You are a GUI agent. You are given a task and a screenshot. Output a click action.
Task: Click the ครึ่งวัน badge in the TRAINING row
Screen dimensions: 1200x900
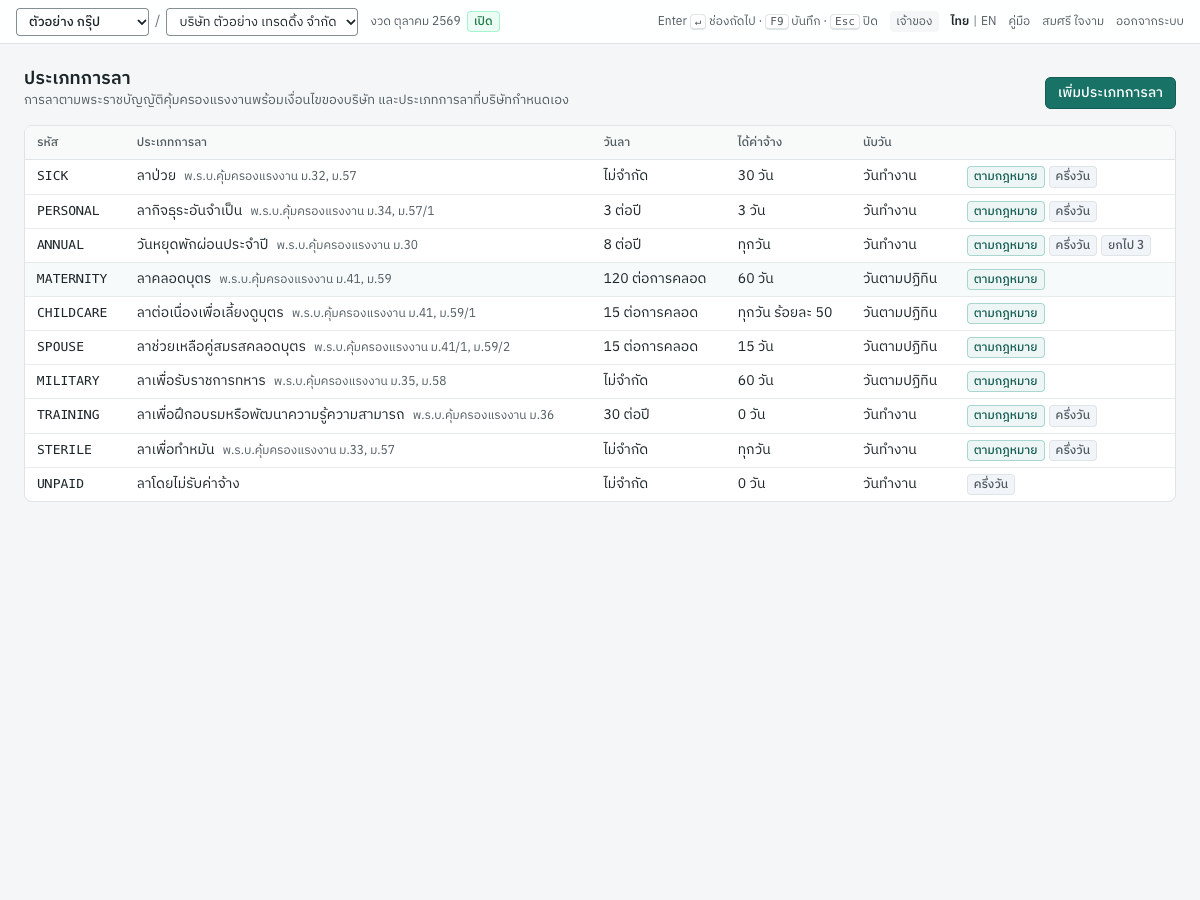1073,416
